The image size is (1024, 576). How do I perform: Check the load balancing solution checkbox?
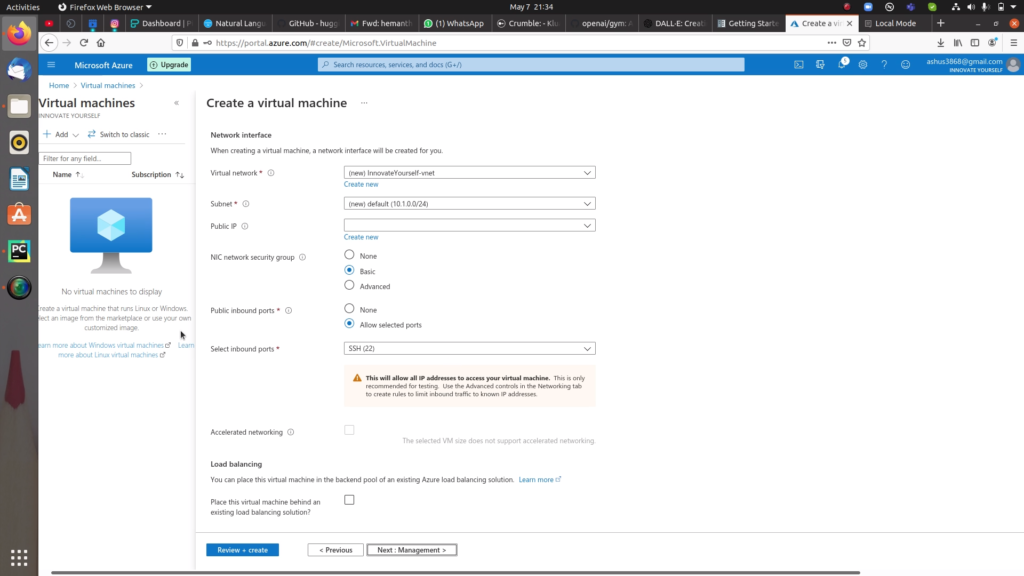pos(349,500)
